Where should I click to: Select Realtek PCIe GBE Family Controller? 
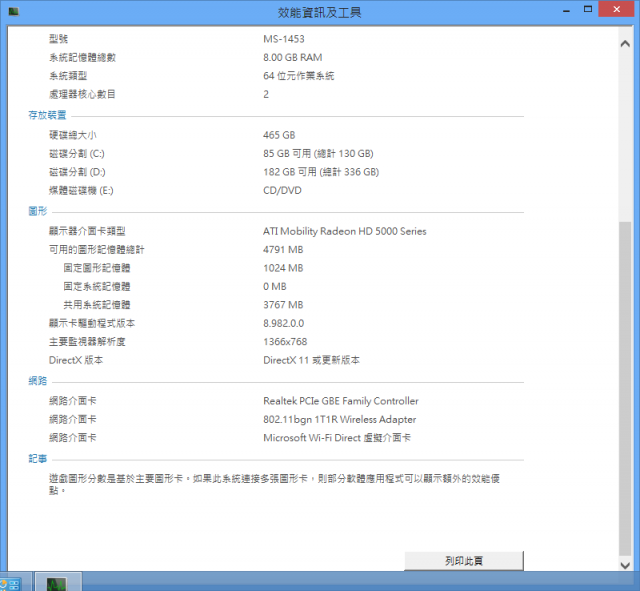click(x=341, y=401)
